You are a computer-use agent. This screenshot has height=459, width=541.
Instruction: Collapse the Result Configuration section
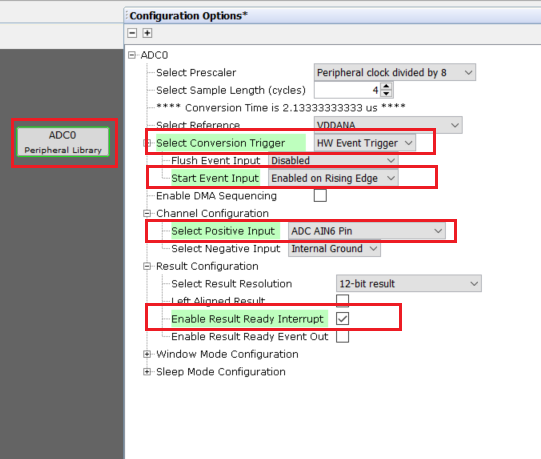147,266
